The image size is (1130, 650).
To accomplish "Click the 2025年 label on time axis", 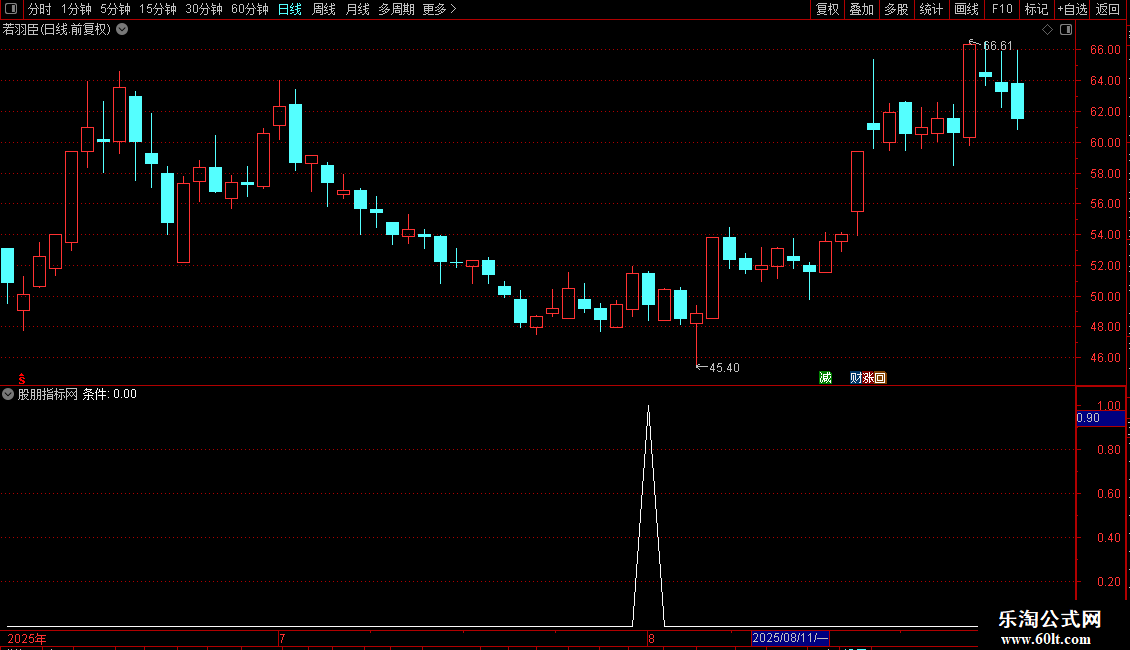I will click(27, 638).
